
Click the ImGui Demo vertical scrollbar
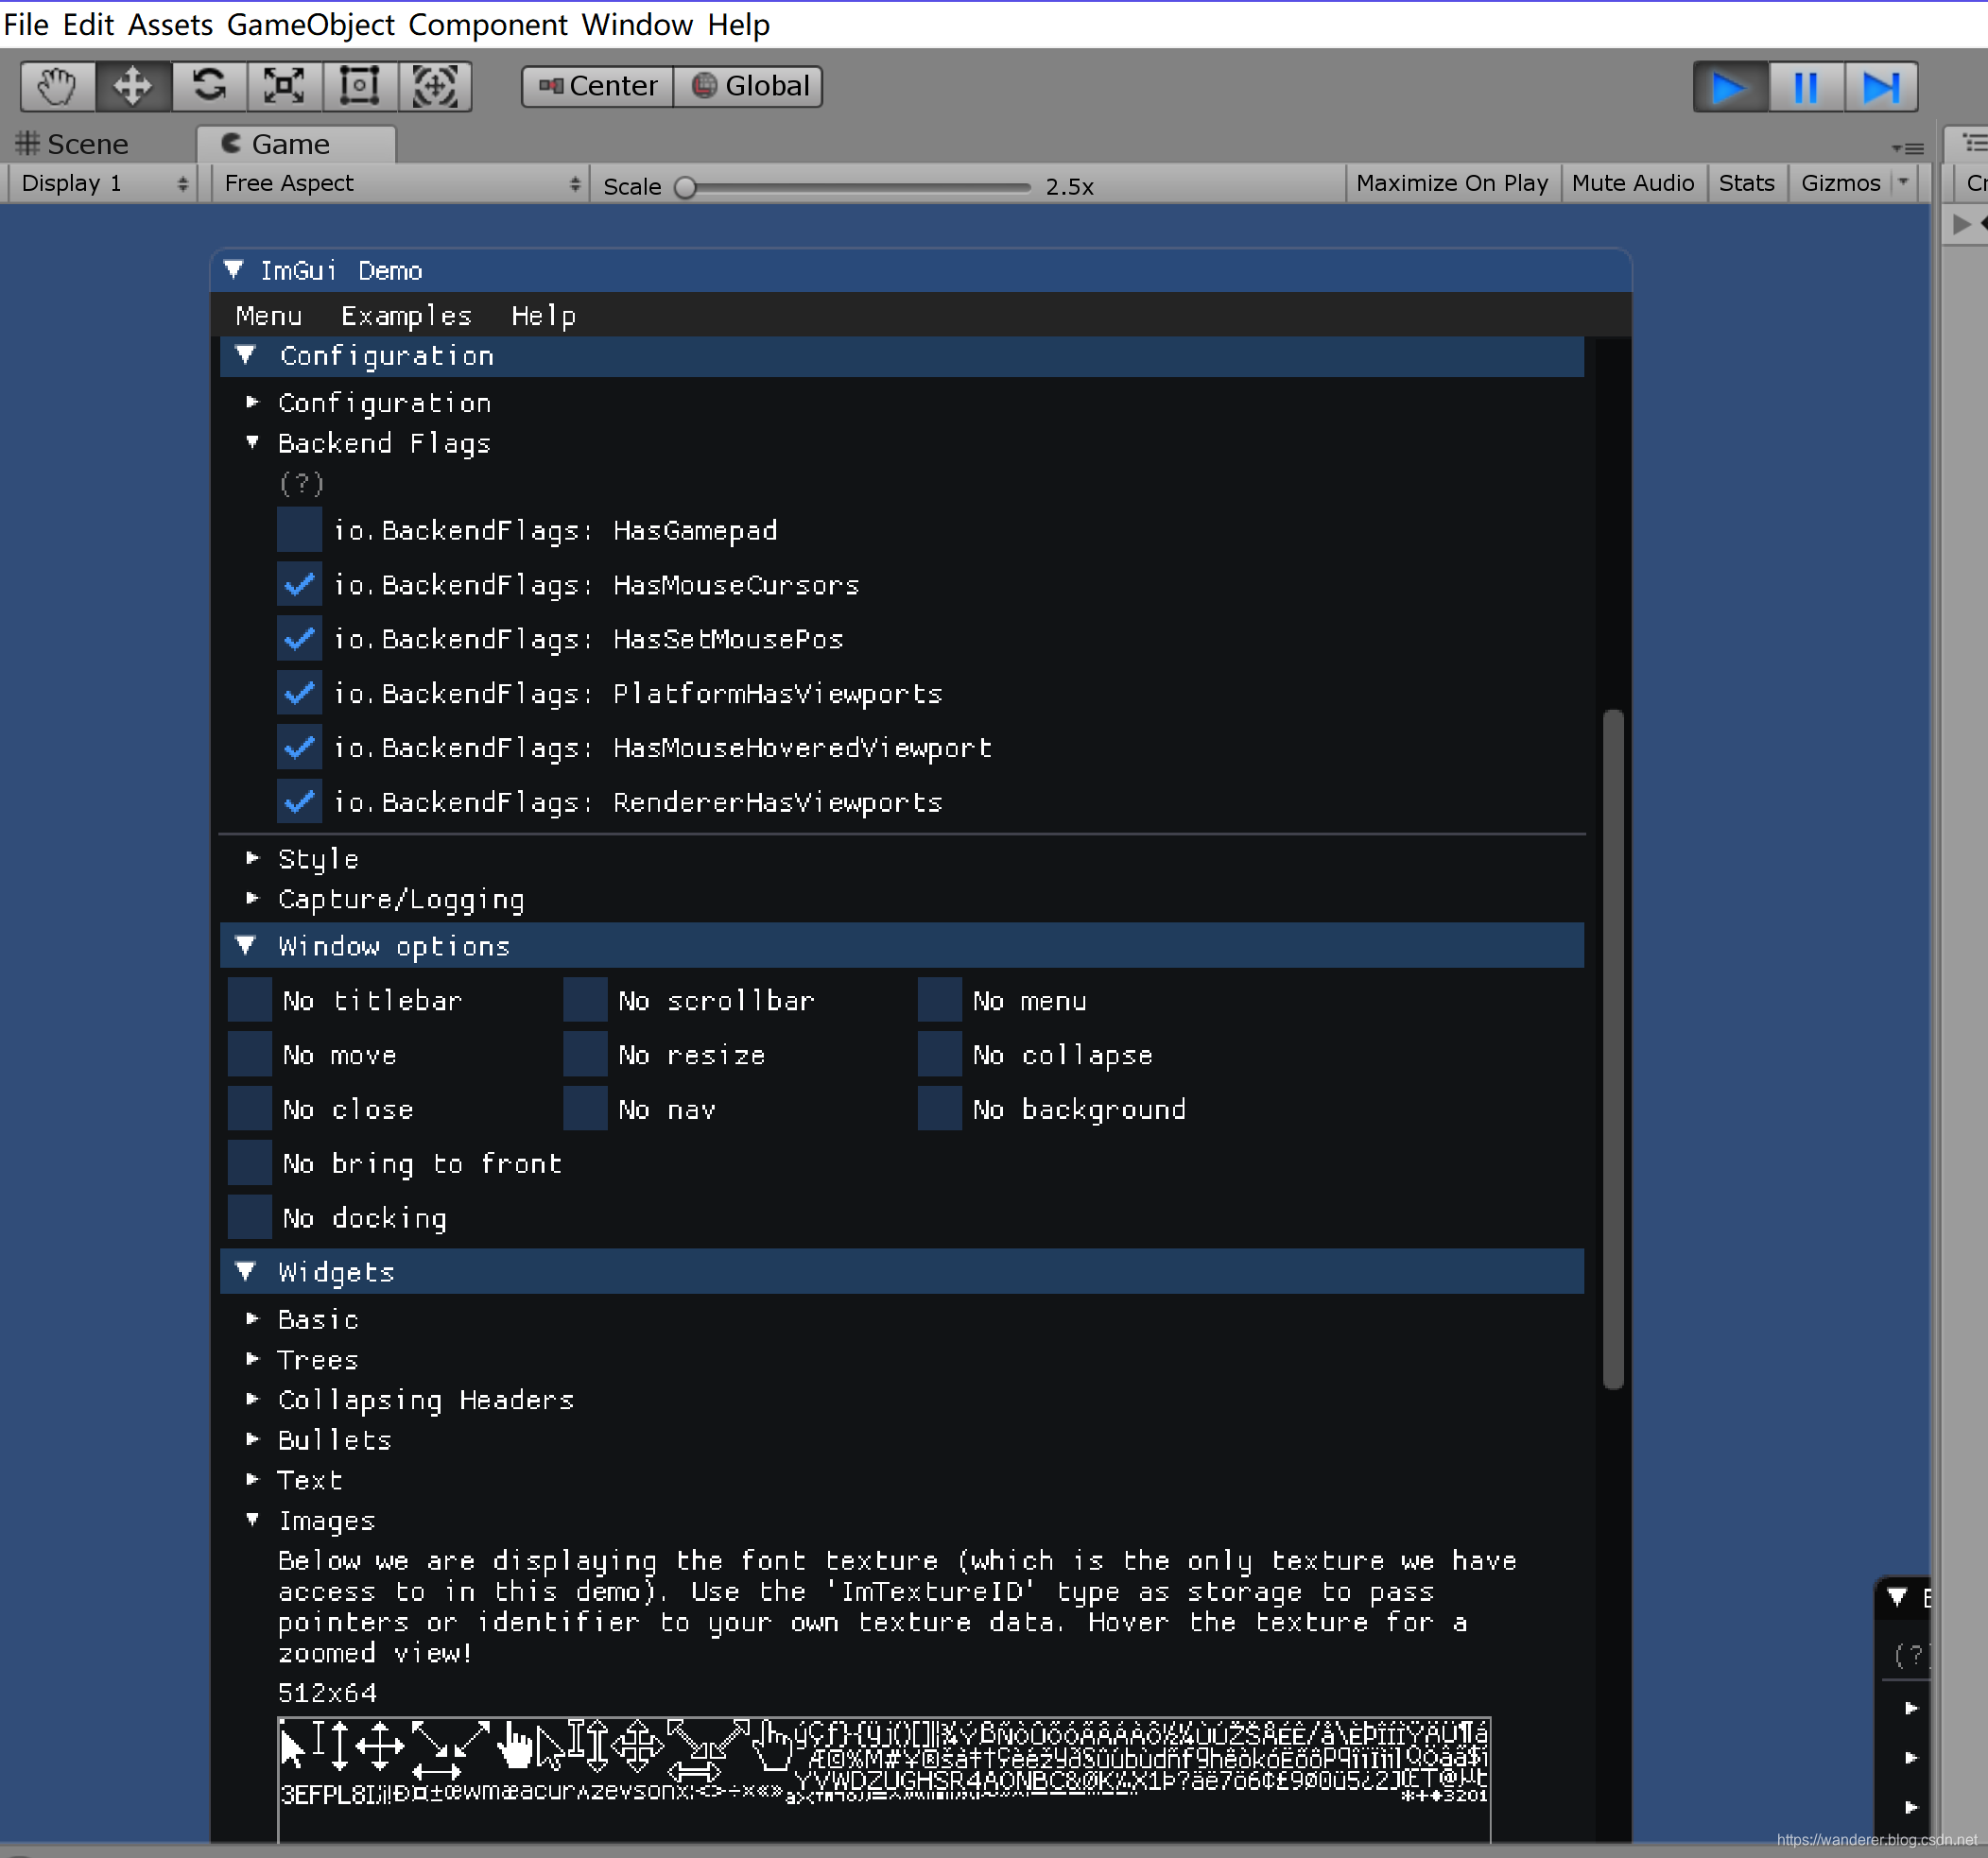tap(1612, 1050)
